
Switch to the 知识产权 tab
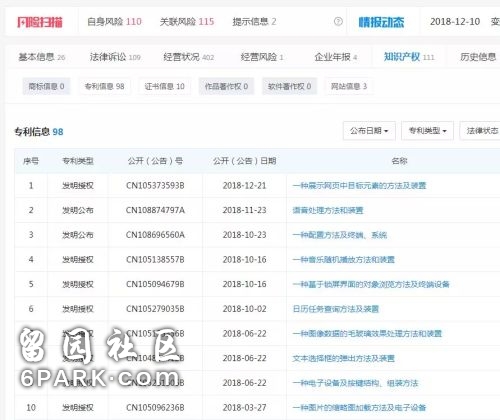pos(409,57)
